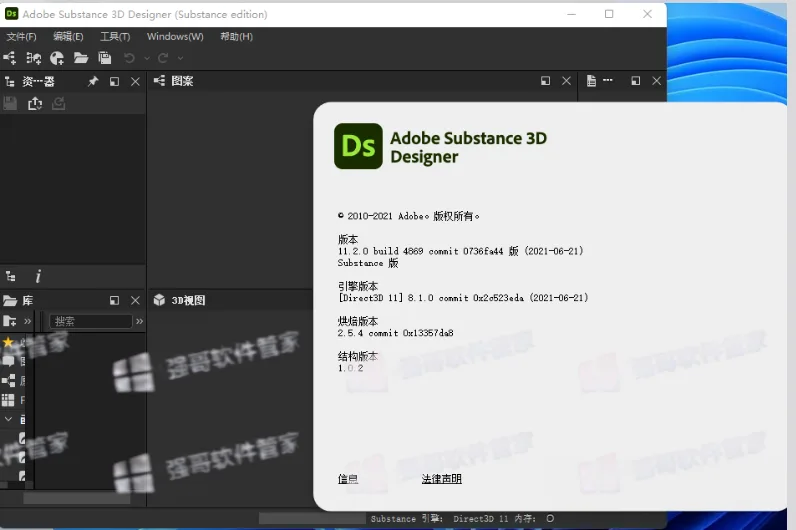Click the save all toolbar icon
This screenshot has height=530, width=796.
pos(105,58)
